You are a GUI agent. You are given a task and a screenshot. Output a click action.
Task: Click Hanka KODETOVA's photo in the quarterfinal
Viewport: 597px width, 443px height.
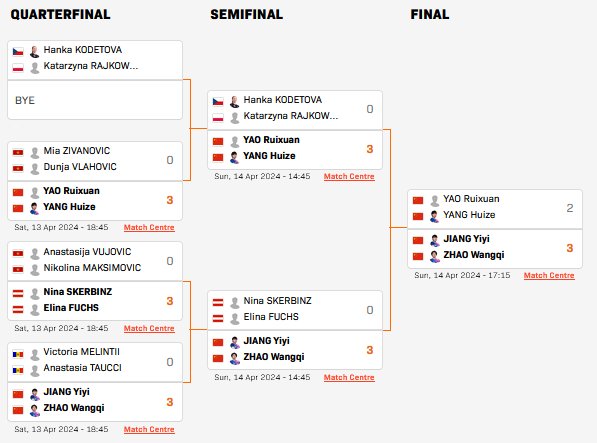coord(35,51)
